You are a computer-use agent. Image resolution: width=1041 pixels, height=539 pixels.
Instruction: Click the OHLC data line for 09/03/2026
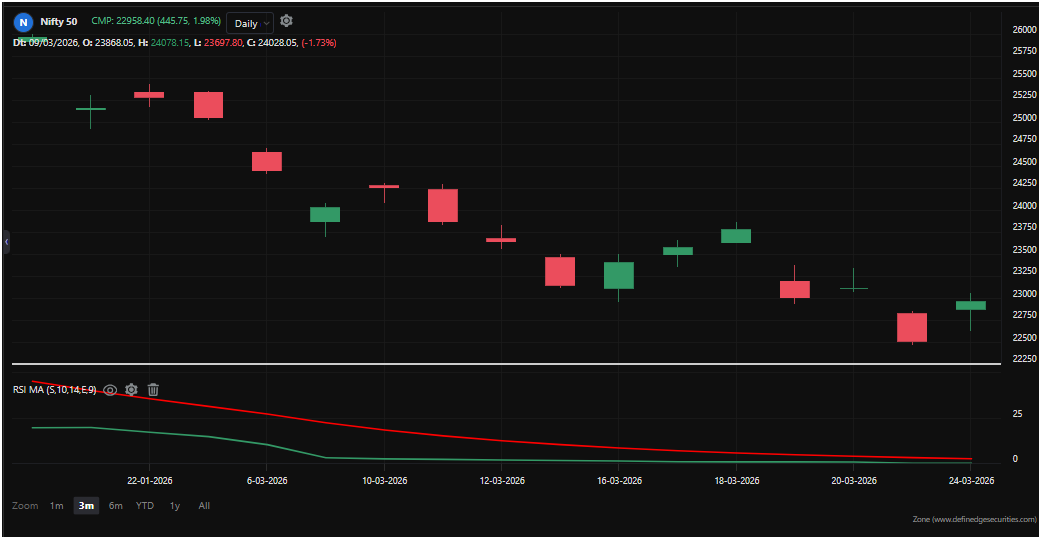[x=174, y=42]
